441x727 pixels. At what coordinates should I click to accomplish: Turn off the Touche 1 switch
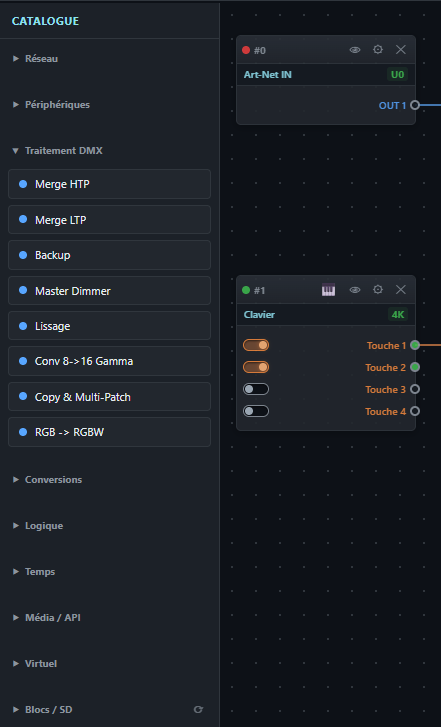point(256,345)
